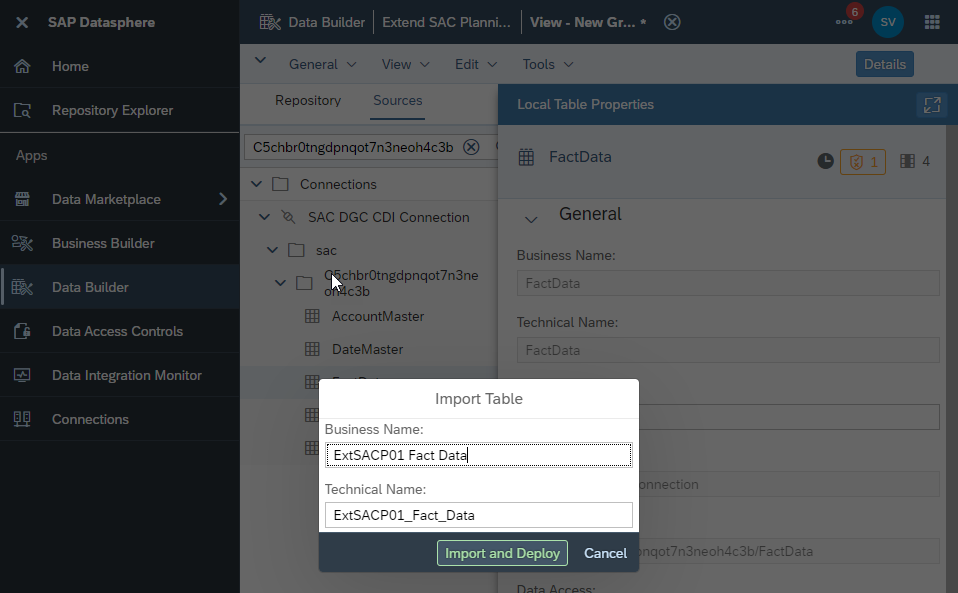Screen dimensions: 958x593
Task: Collapse the Connections folder tree node
Action: (257, 184)
